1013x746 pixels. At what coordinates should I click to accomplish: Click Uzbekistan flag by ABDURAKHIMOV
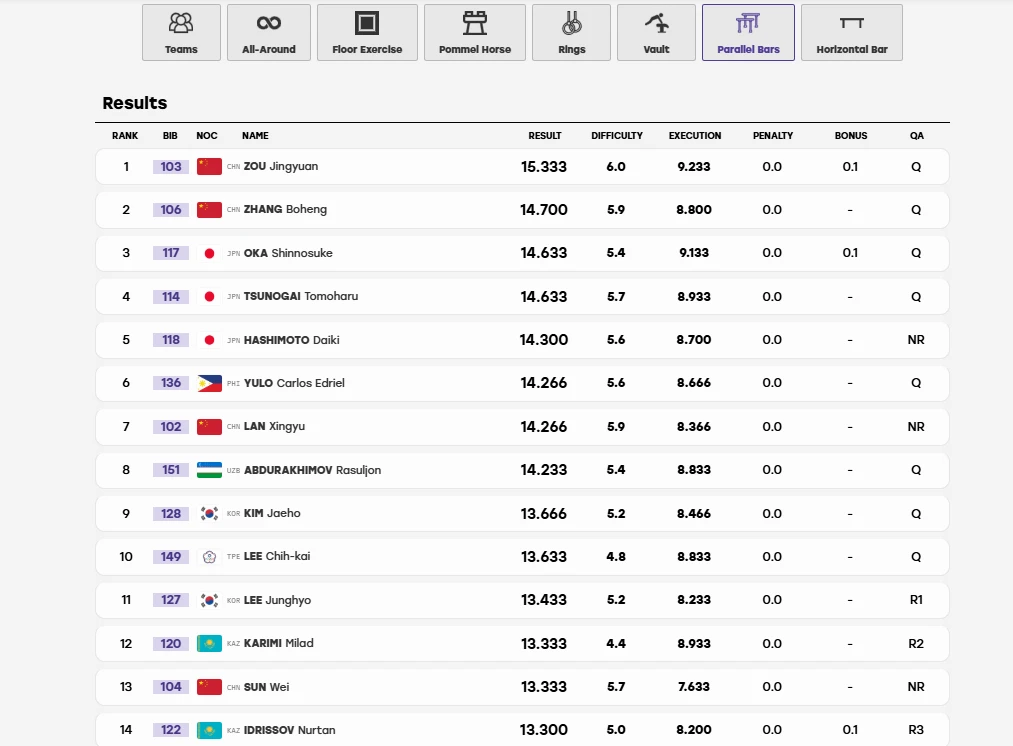tap(209, 470)
